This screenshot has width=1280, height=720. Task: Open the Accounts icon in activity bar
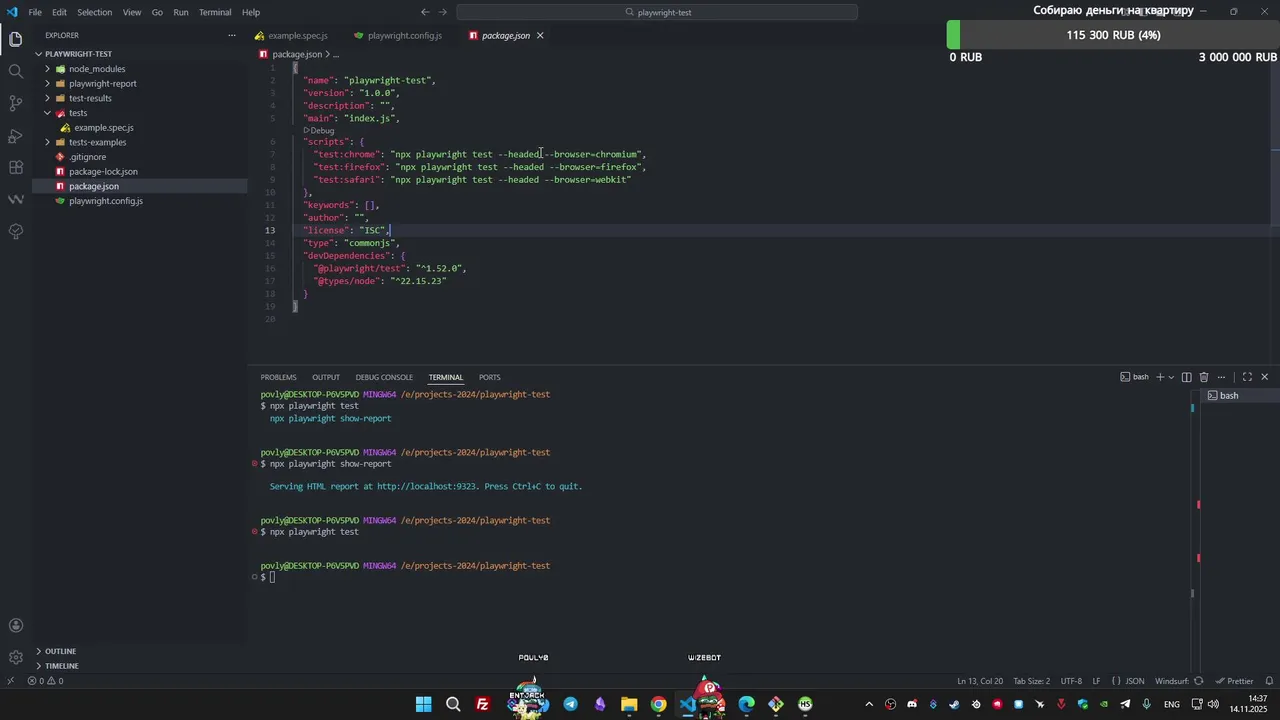15,626
